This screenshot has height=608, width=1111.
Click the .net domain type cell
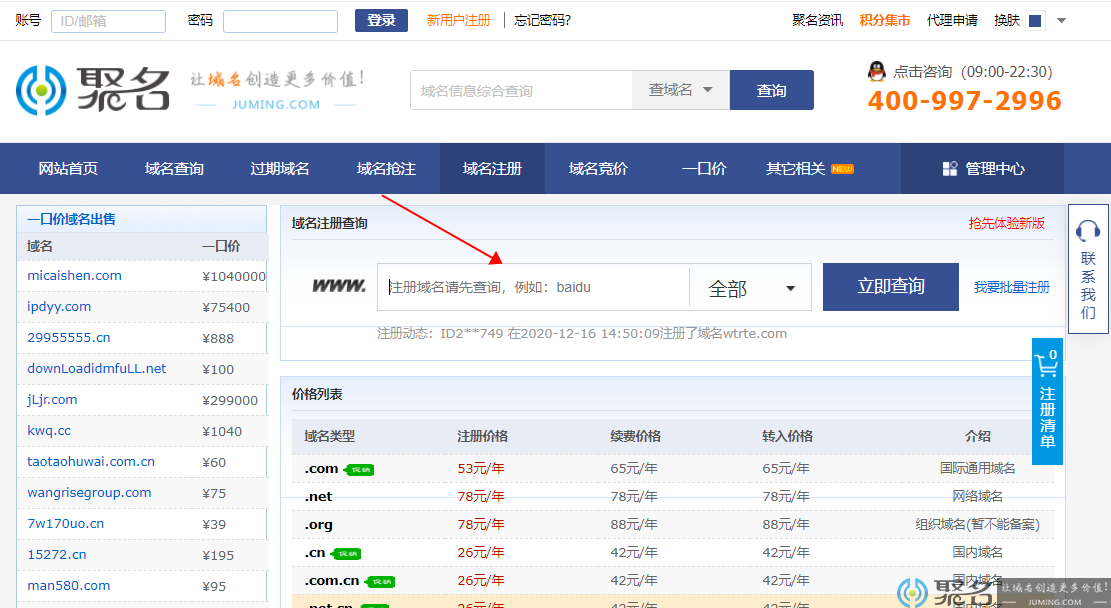pos(318,497)
